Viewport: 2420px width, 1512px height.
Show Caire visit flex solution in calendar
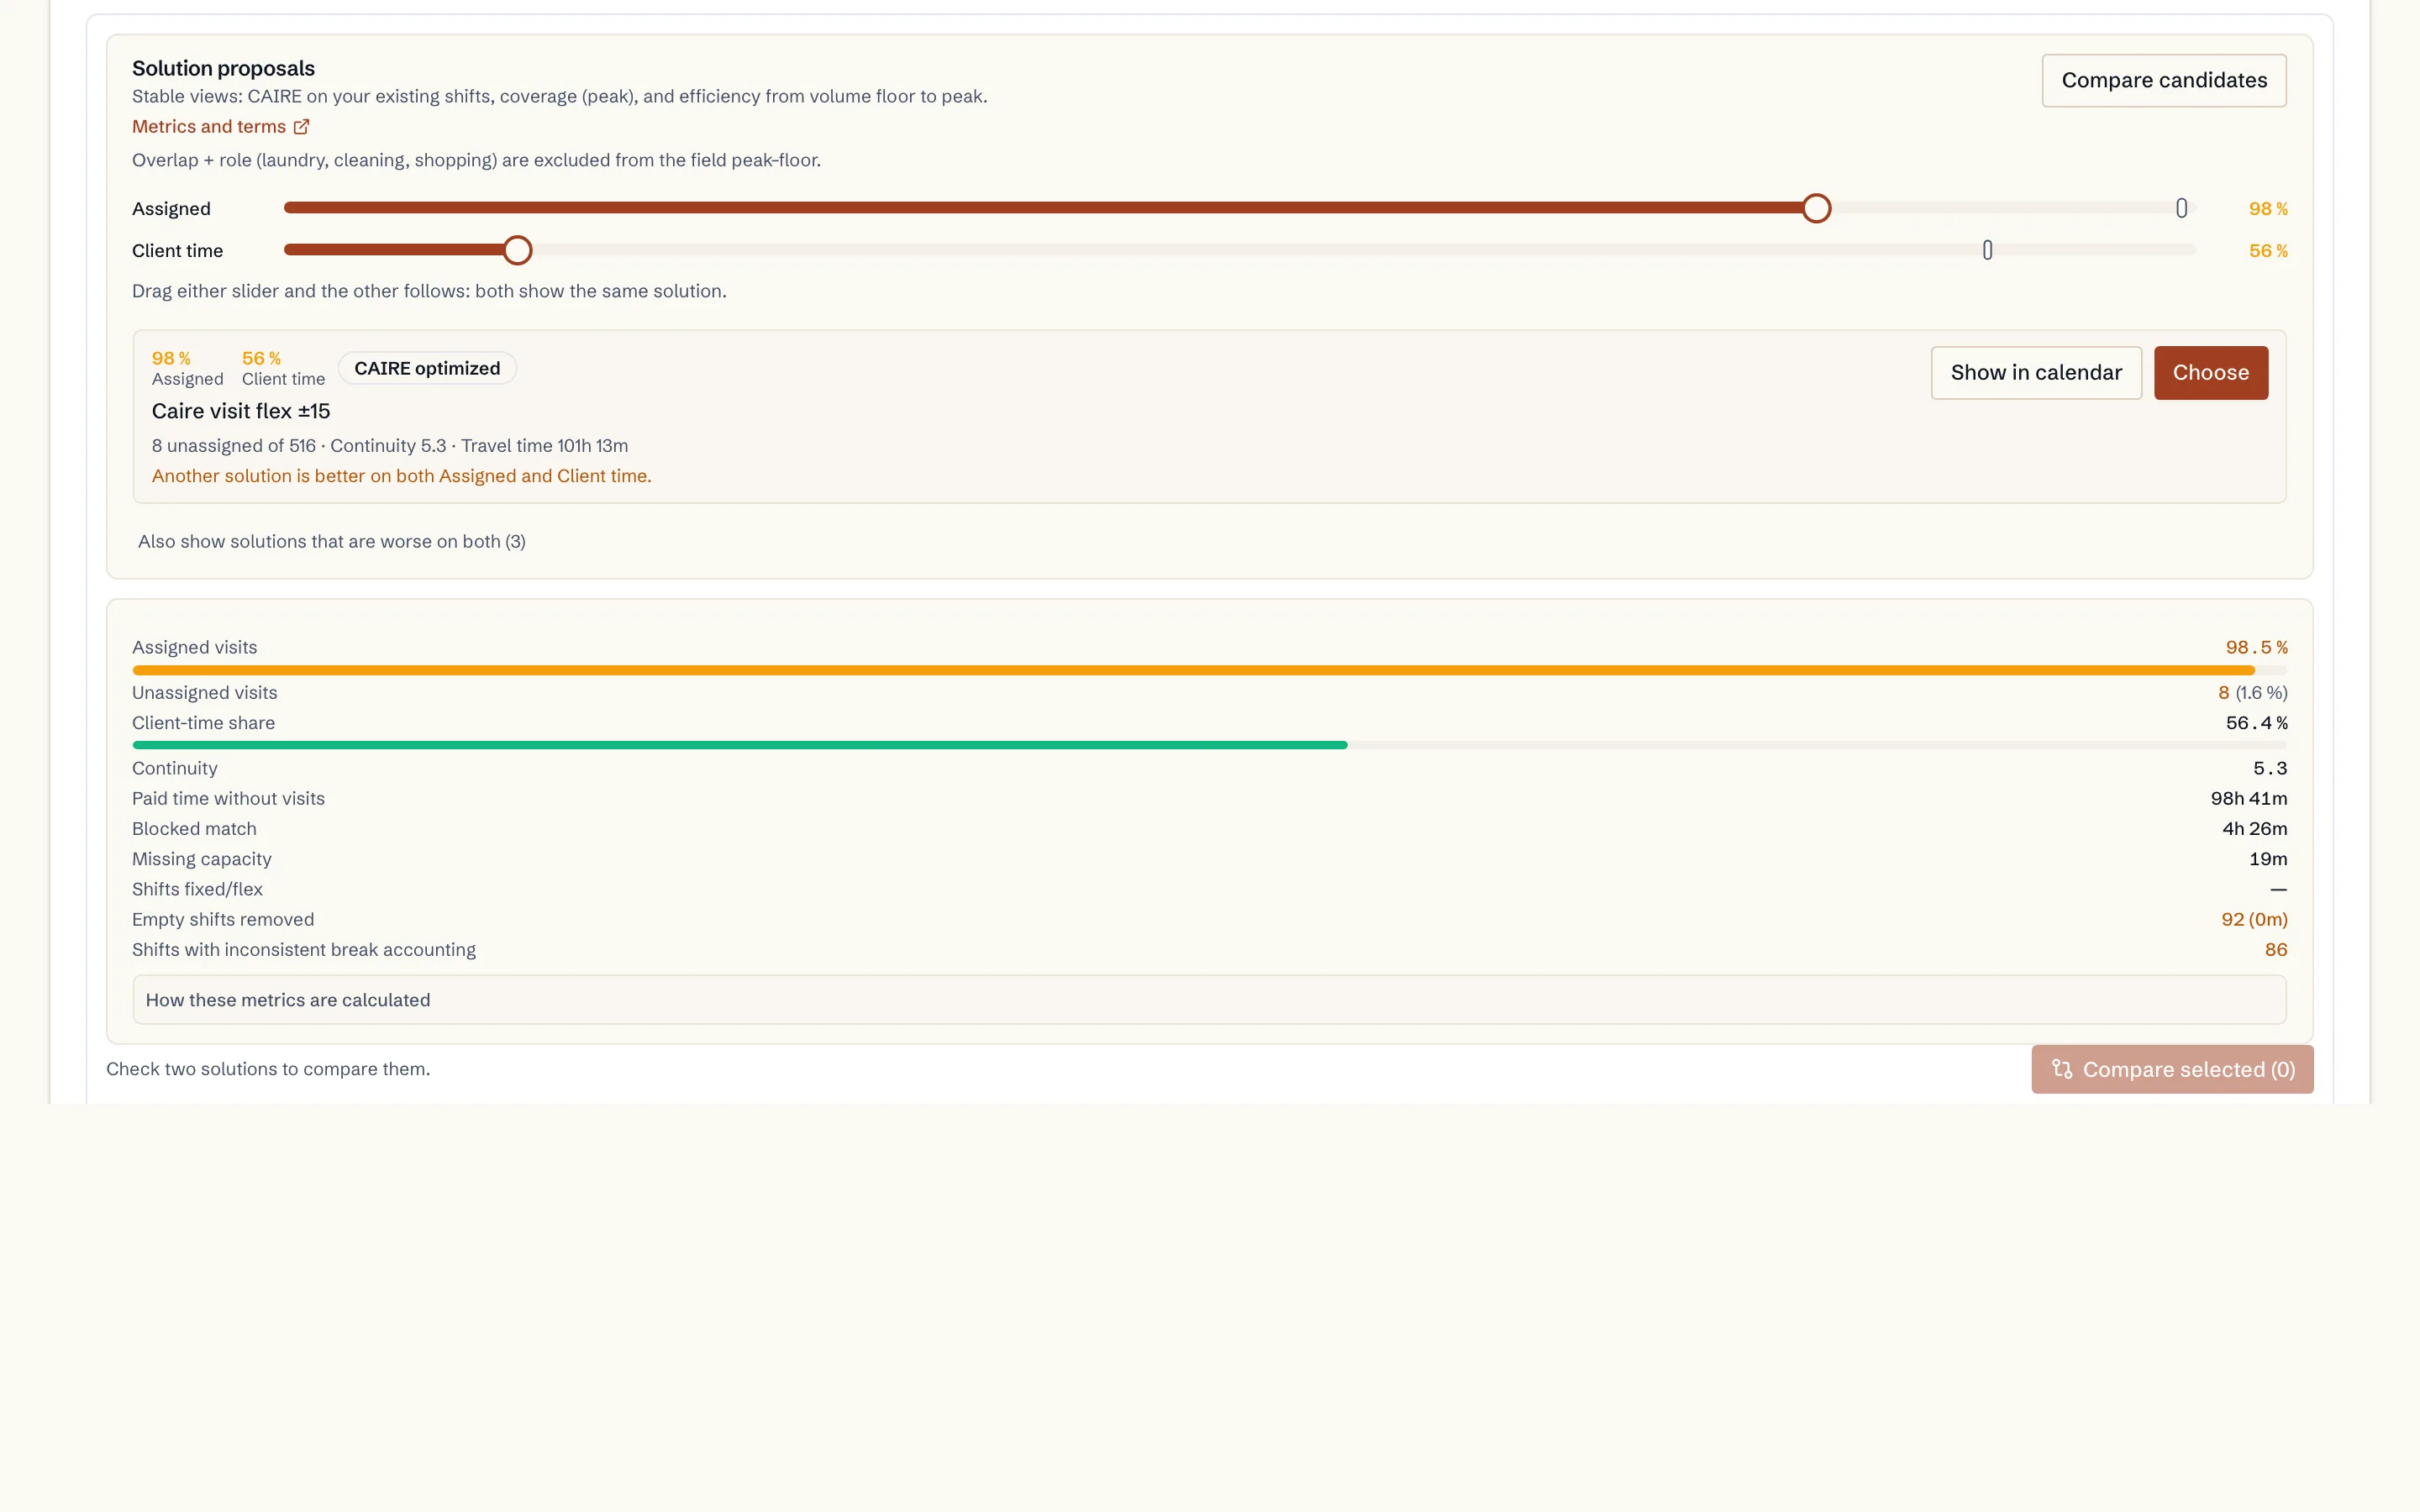coord(2035,373)
